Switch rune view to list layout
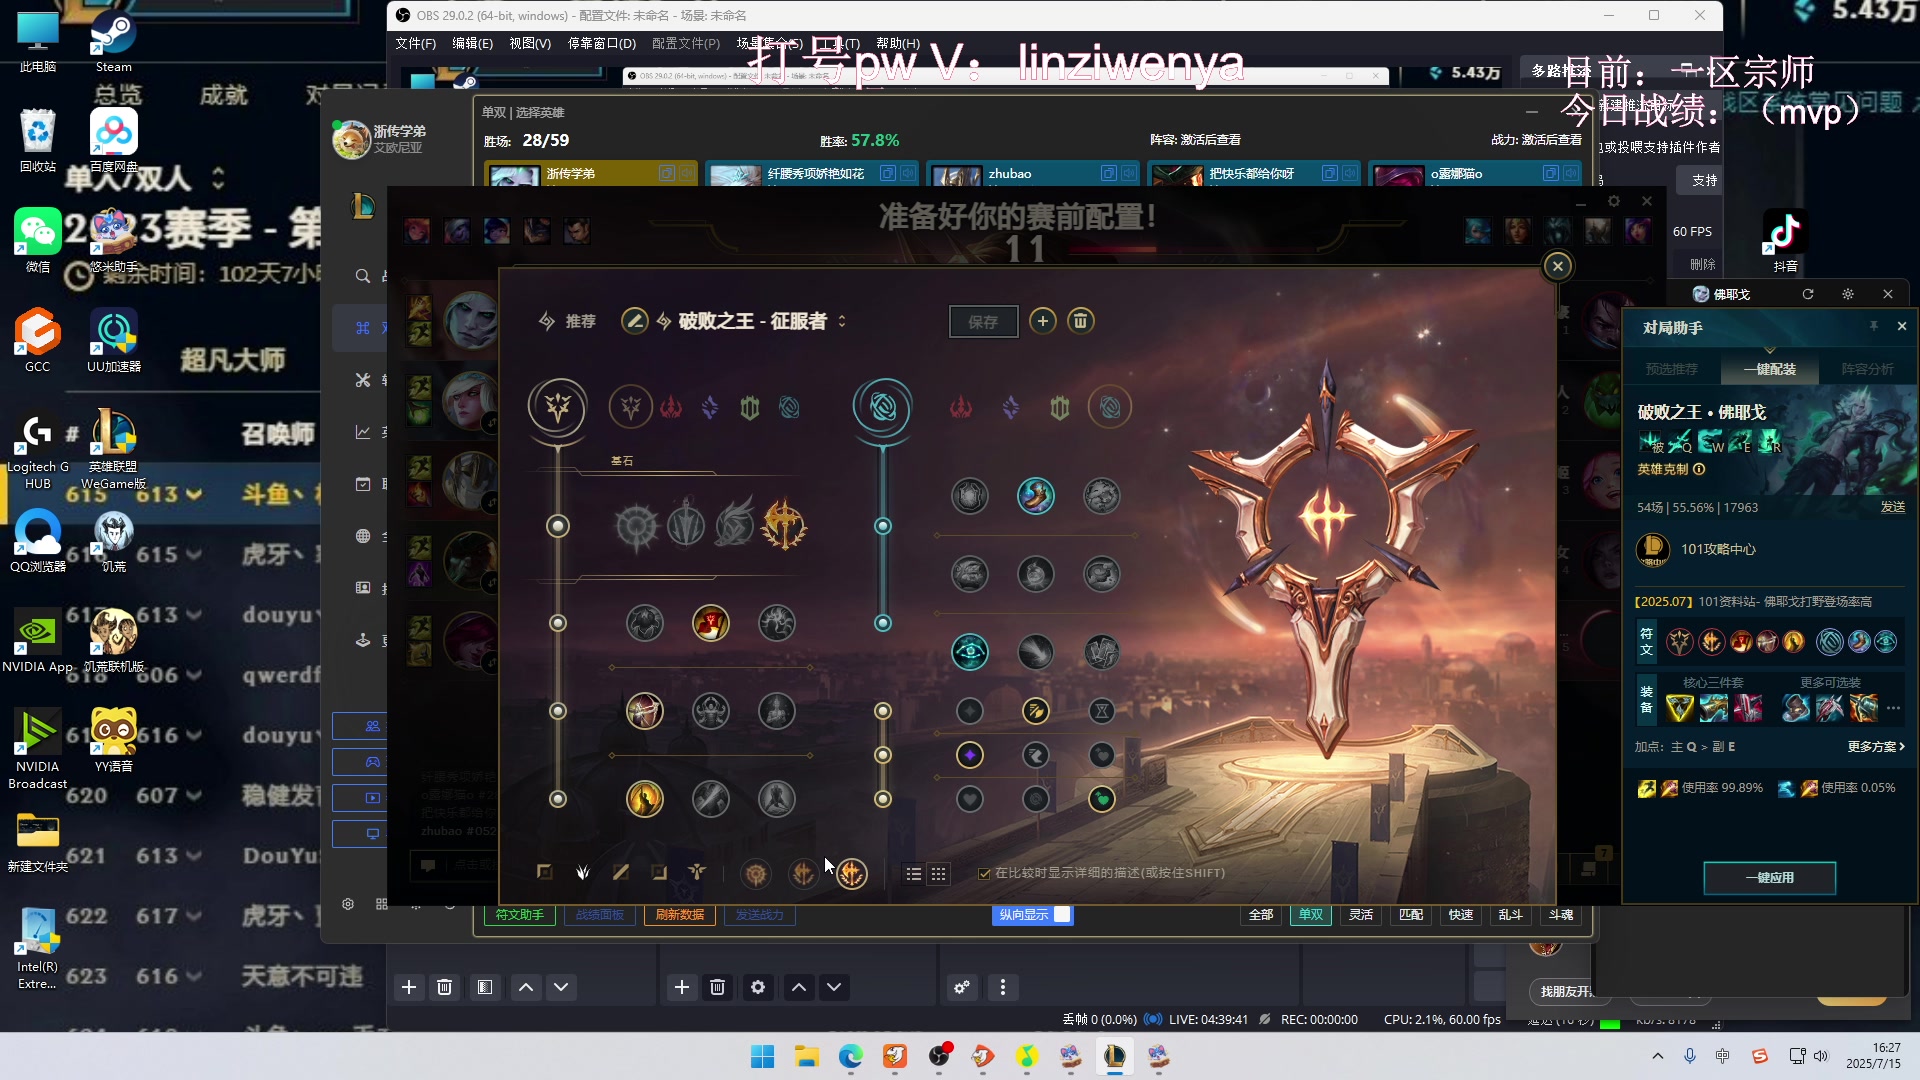Screen dimensions: 1920x1080 (914, 874)
